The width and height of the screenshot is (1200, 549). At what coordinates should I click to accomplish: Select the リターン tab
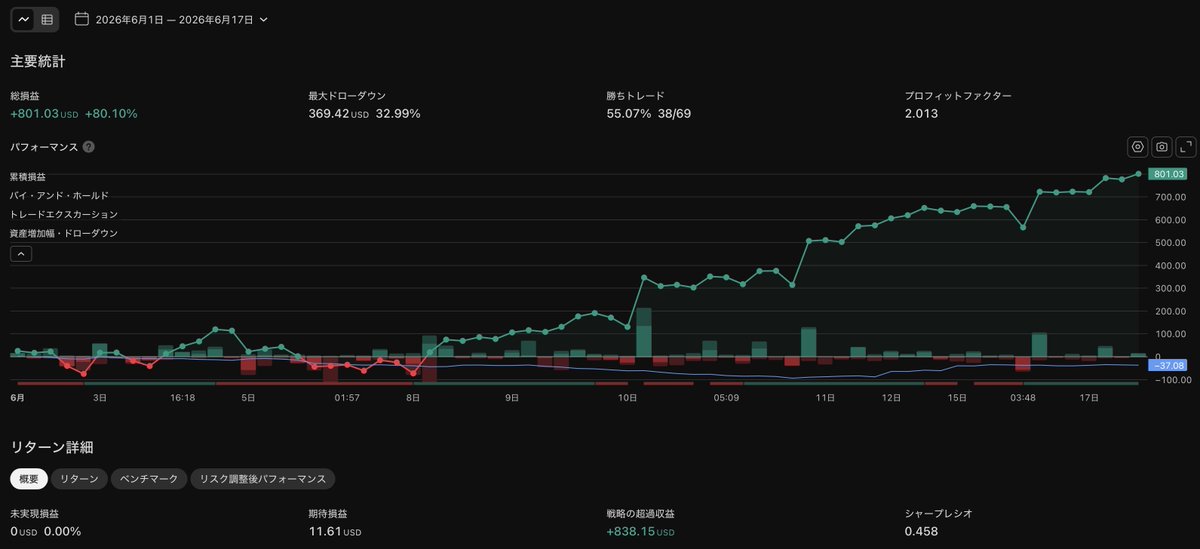79,479
